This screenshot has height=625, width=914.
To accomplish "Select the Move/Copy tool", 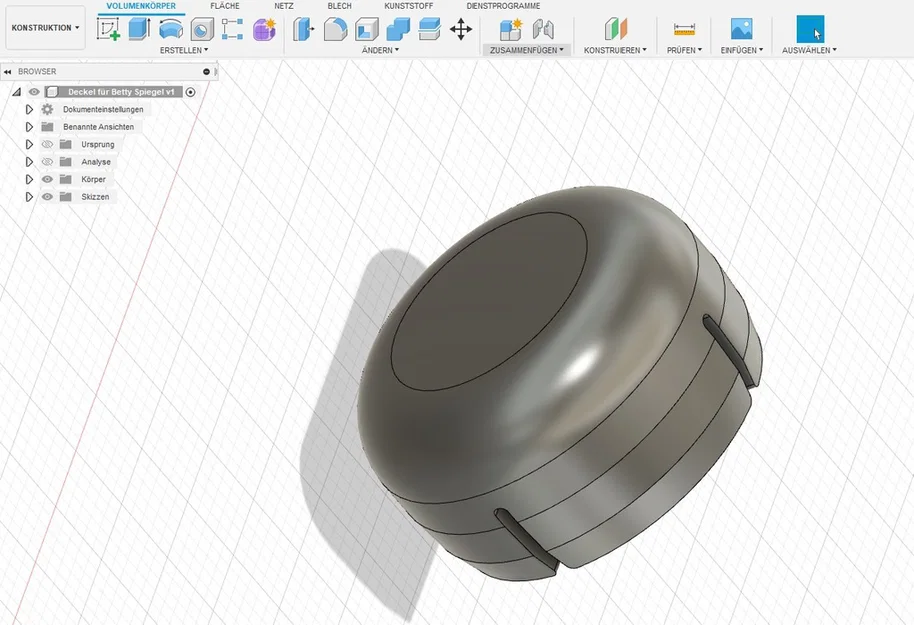I will (x=460, y=29).
